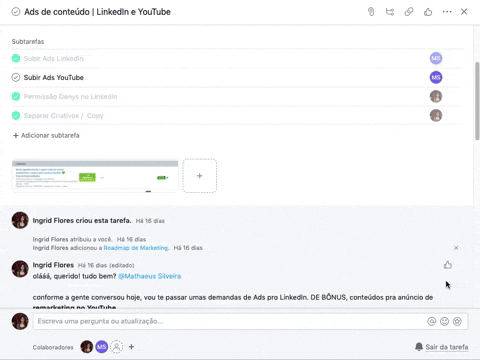Click the empty collaborator placeholder icon
The width and height of the screenshot is (480, 360).
(117, 347)
